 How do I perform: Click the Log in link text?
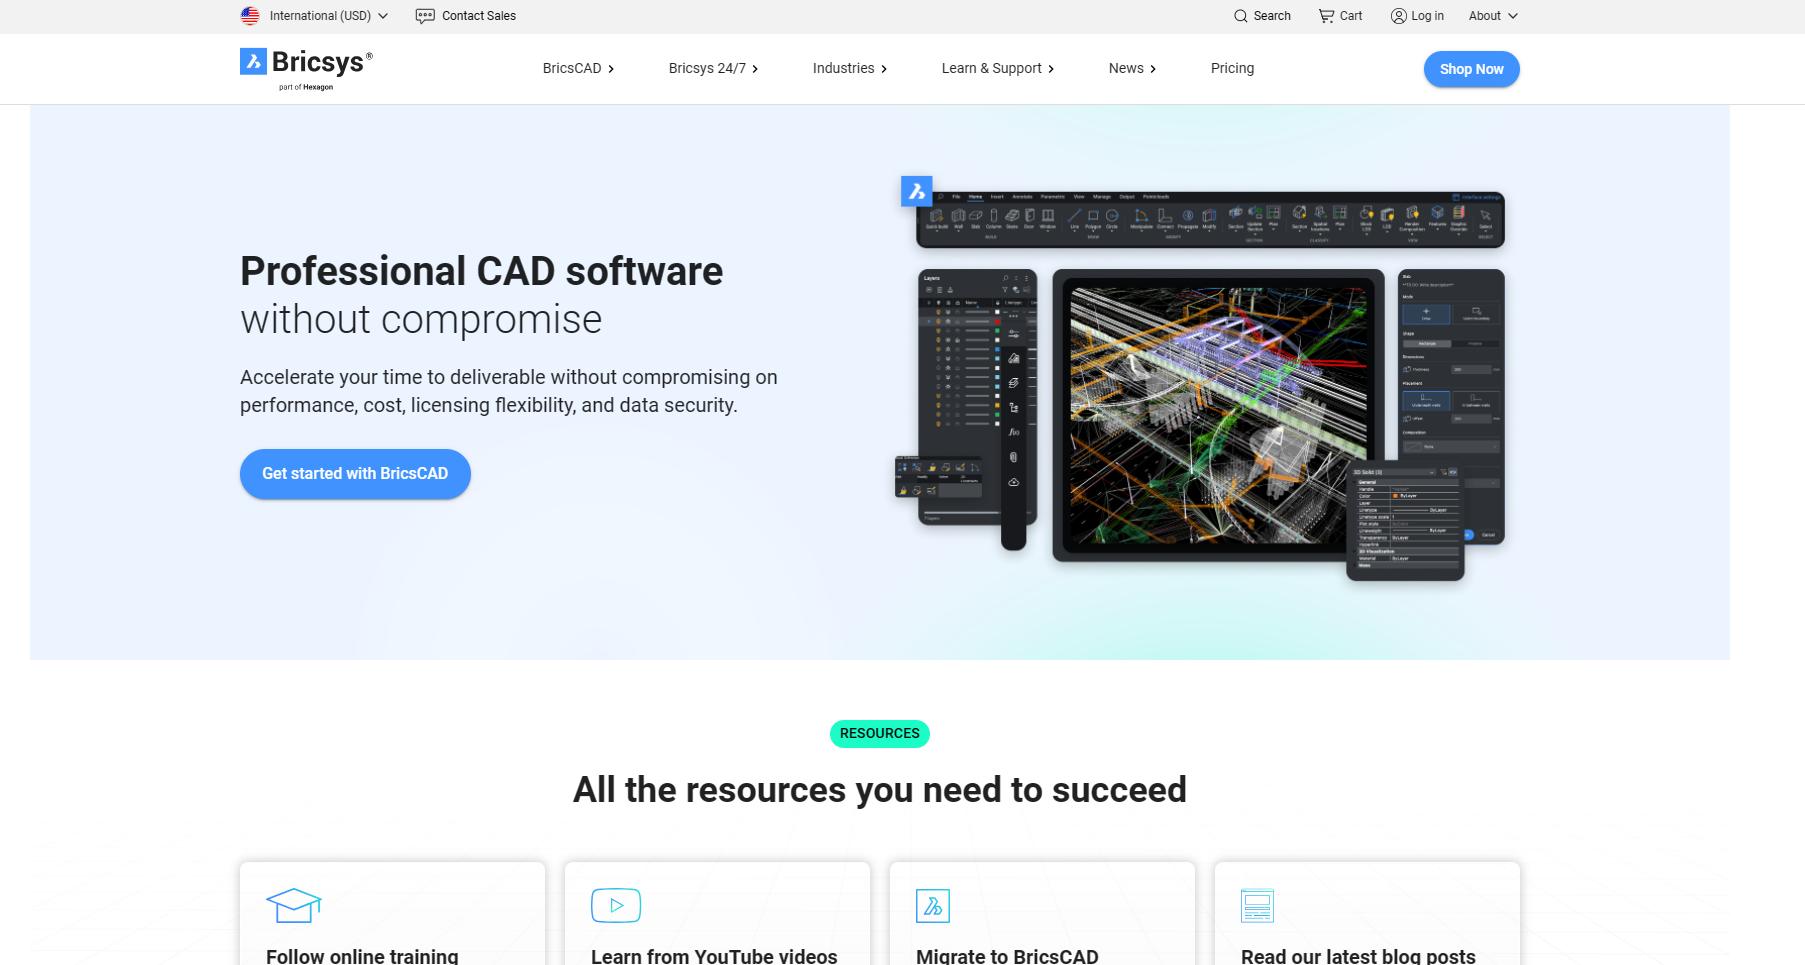point(1427,16)
